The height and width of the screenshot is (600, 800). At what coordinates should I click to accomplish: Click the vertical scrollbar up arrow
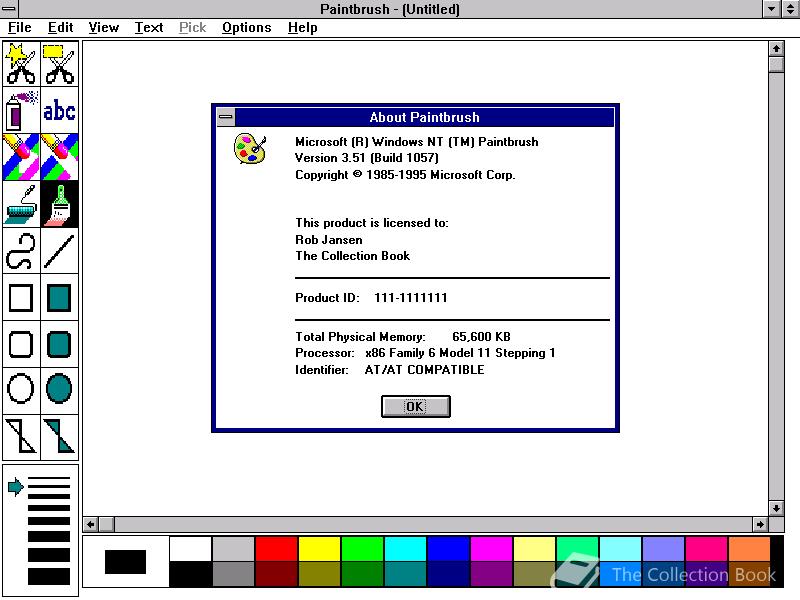(776, 49)
